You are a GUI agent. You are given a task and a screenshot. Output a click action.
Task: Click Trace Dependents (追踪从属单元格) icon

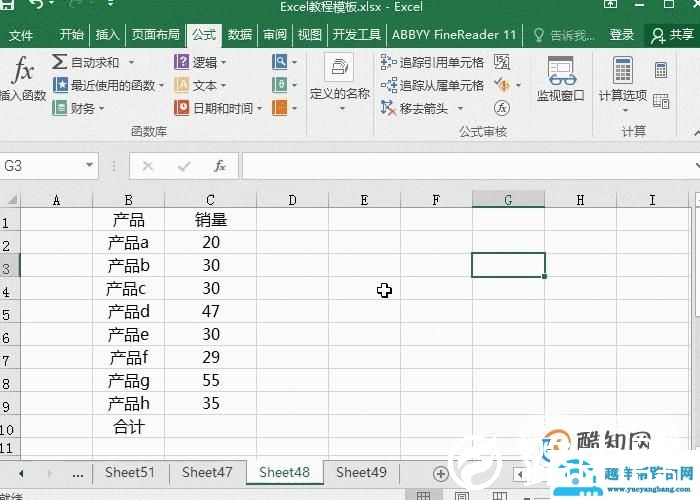(389, 85)
